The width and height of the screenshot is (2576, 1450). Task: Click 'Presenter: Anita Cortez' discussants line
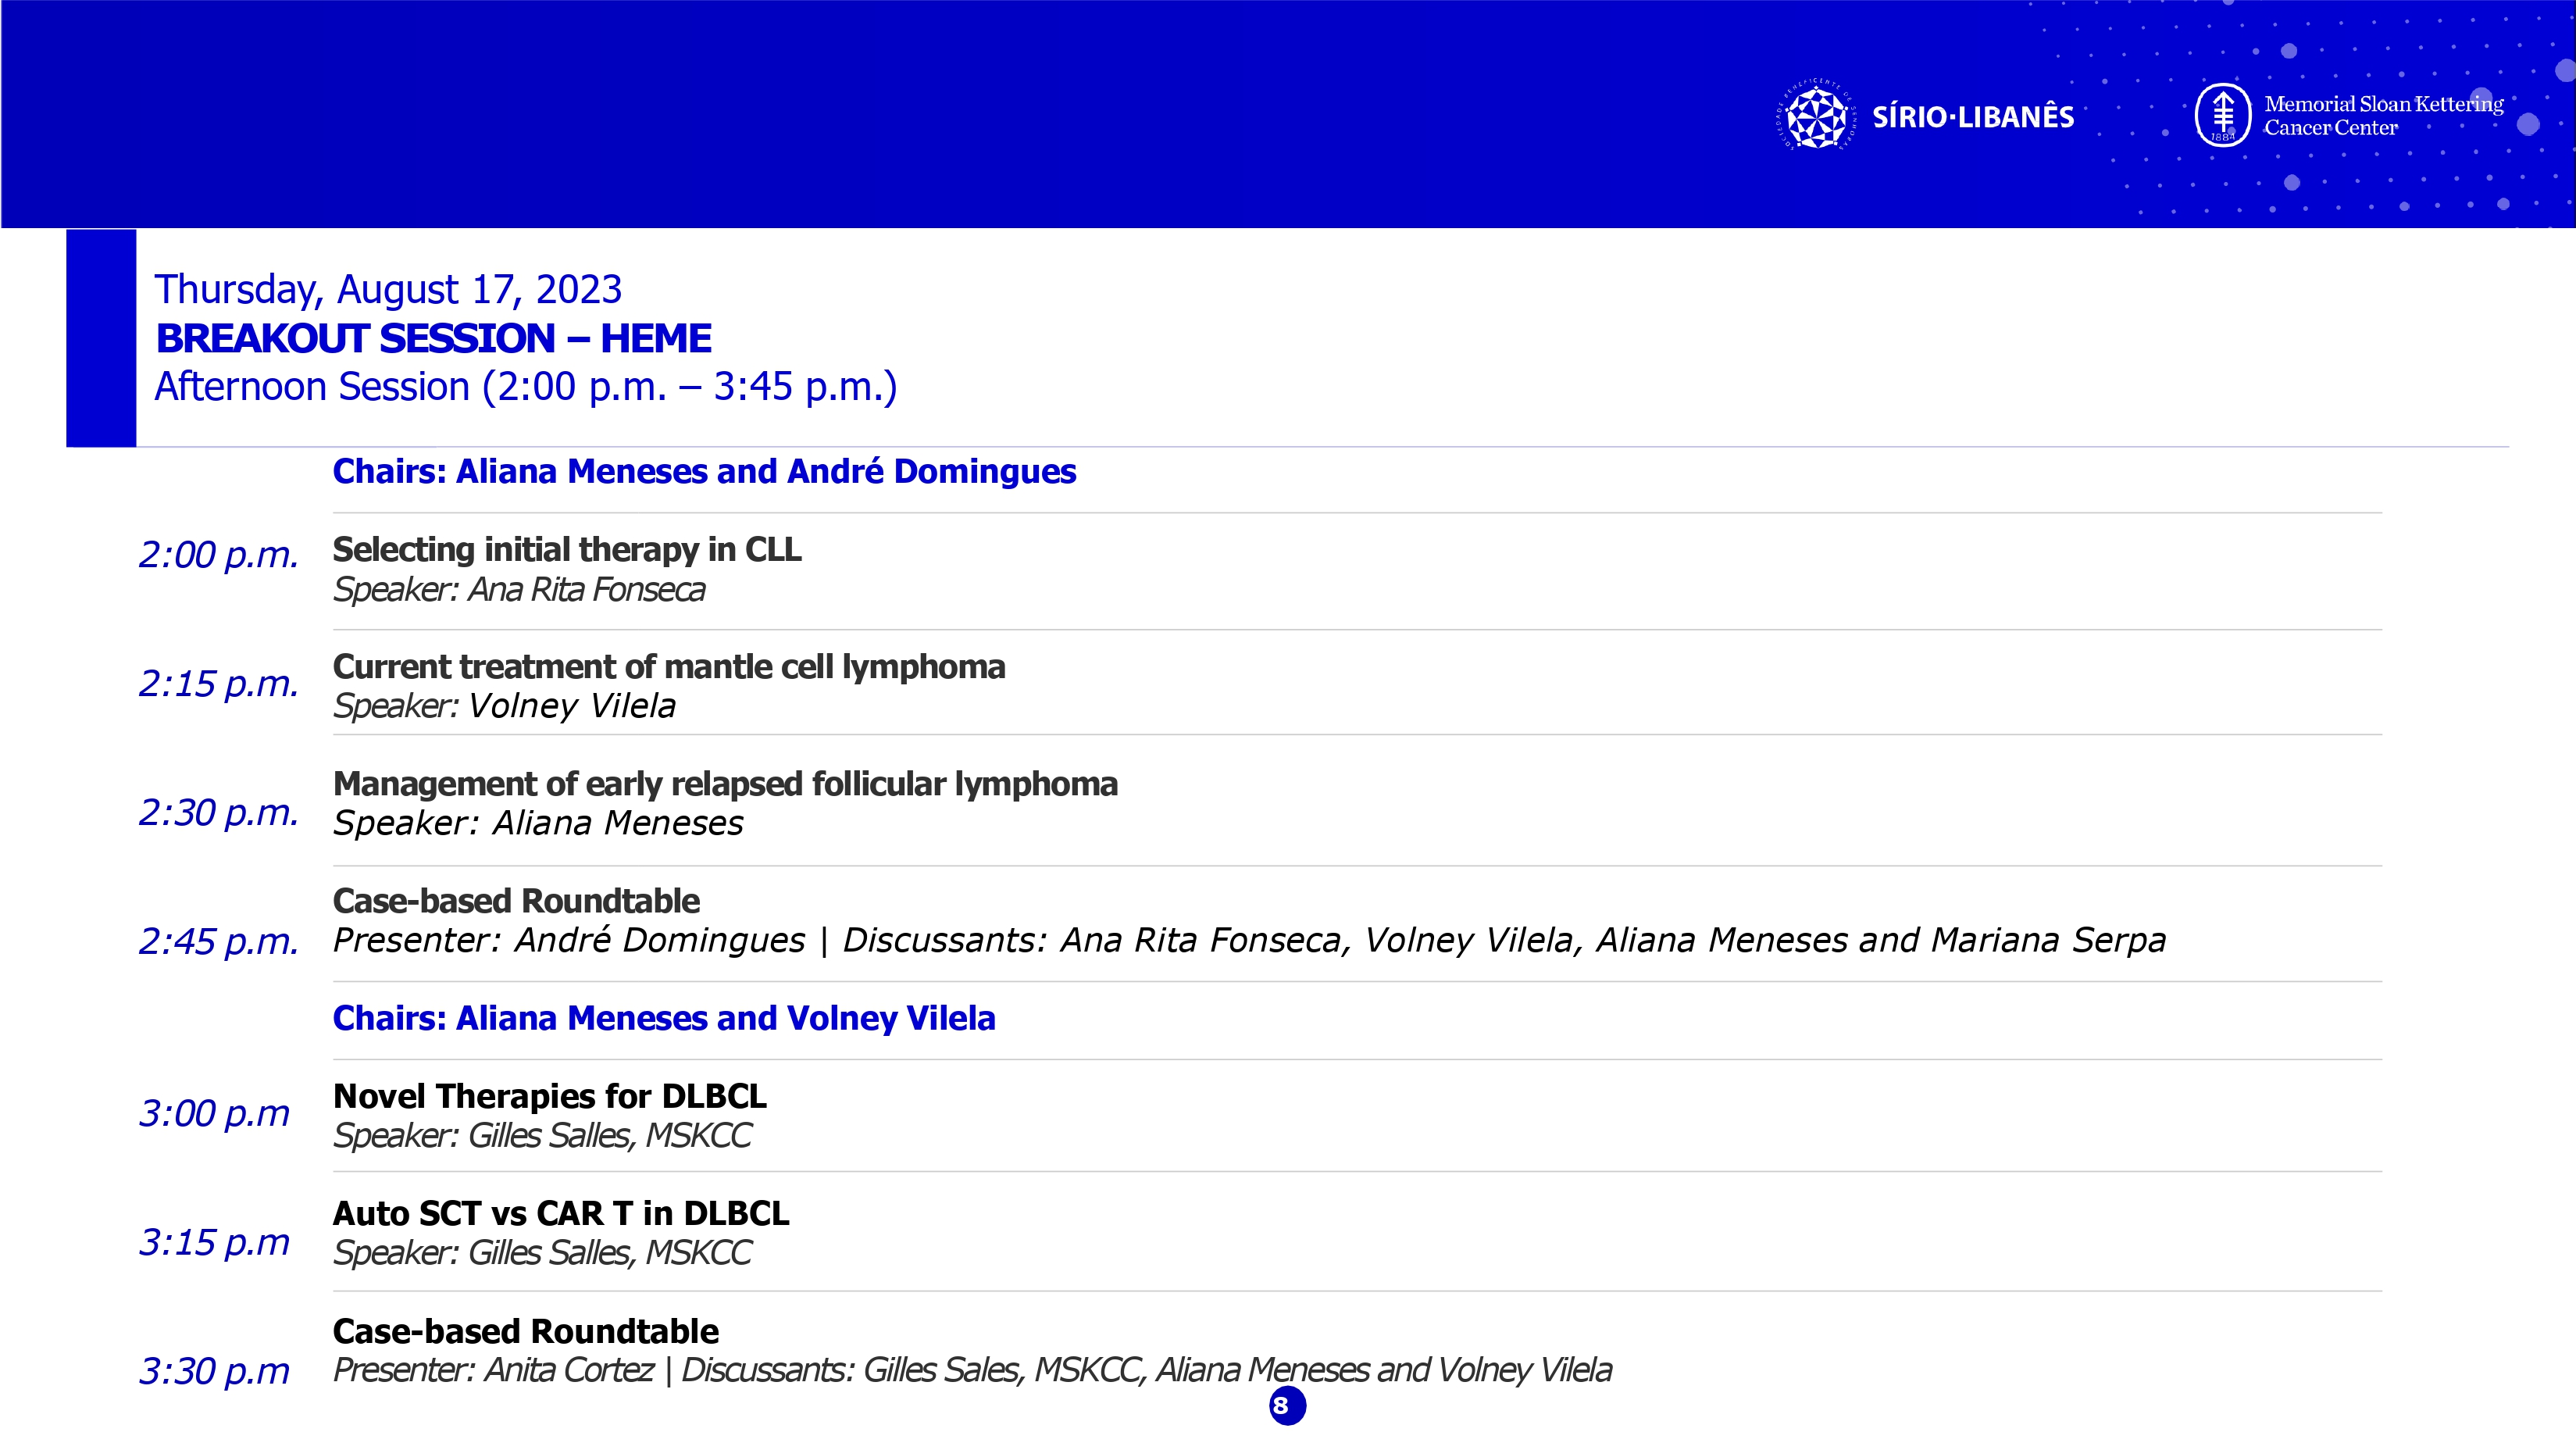click(x=972, y=1370)
